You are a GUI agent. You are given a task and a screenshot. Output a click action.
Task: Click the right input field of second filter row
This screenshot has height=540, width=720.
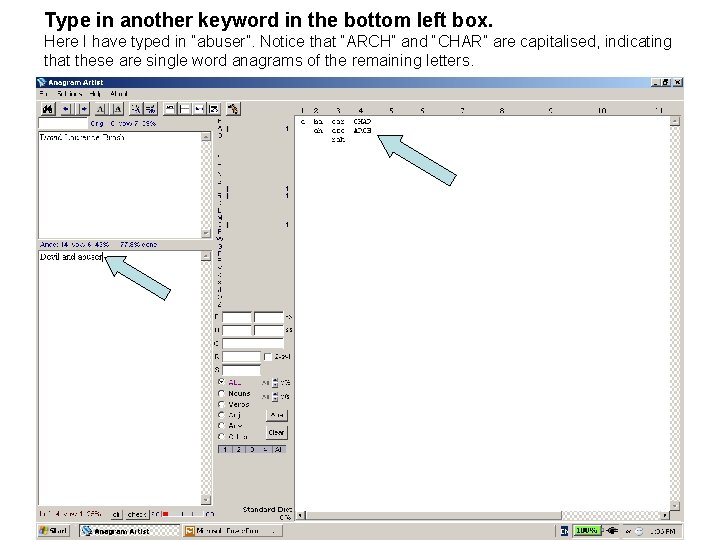click(269, 330)
